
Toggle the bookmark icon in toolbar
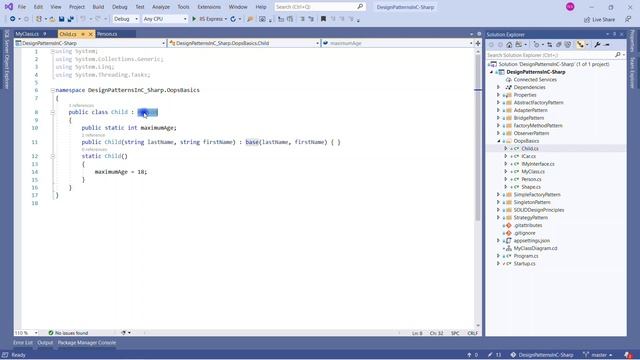coord(323,19)
